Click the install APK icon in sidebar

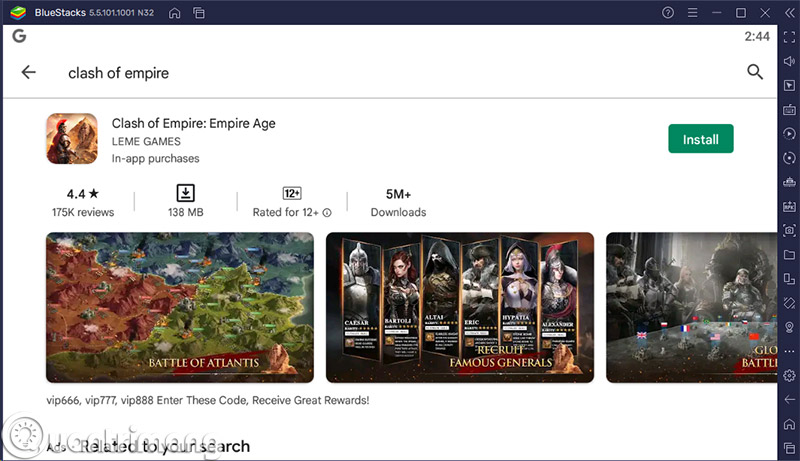789,206
